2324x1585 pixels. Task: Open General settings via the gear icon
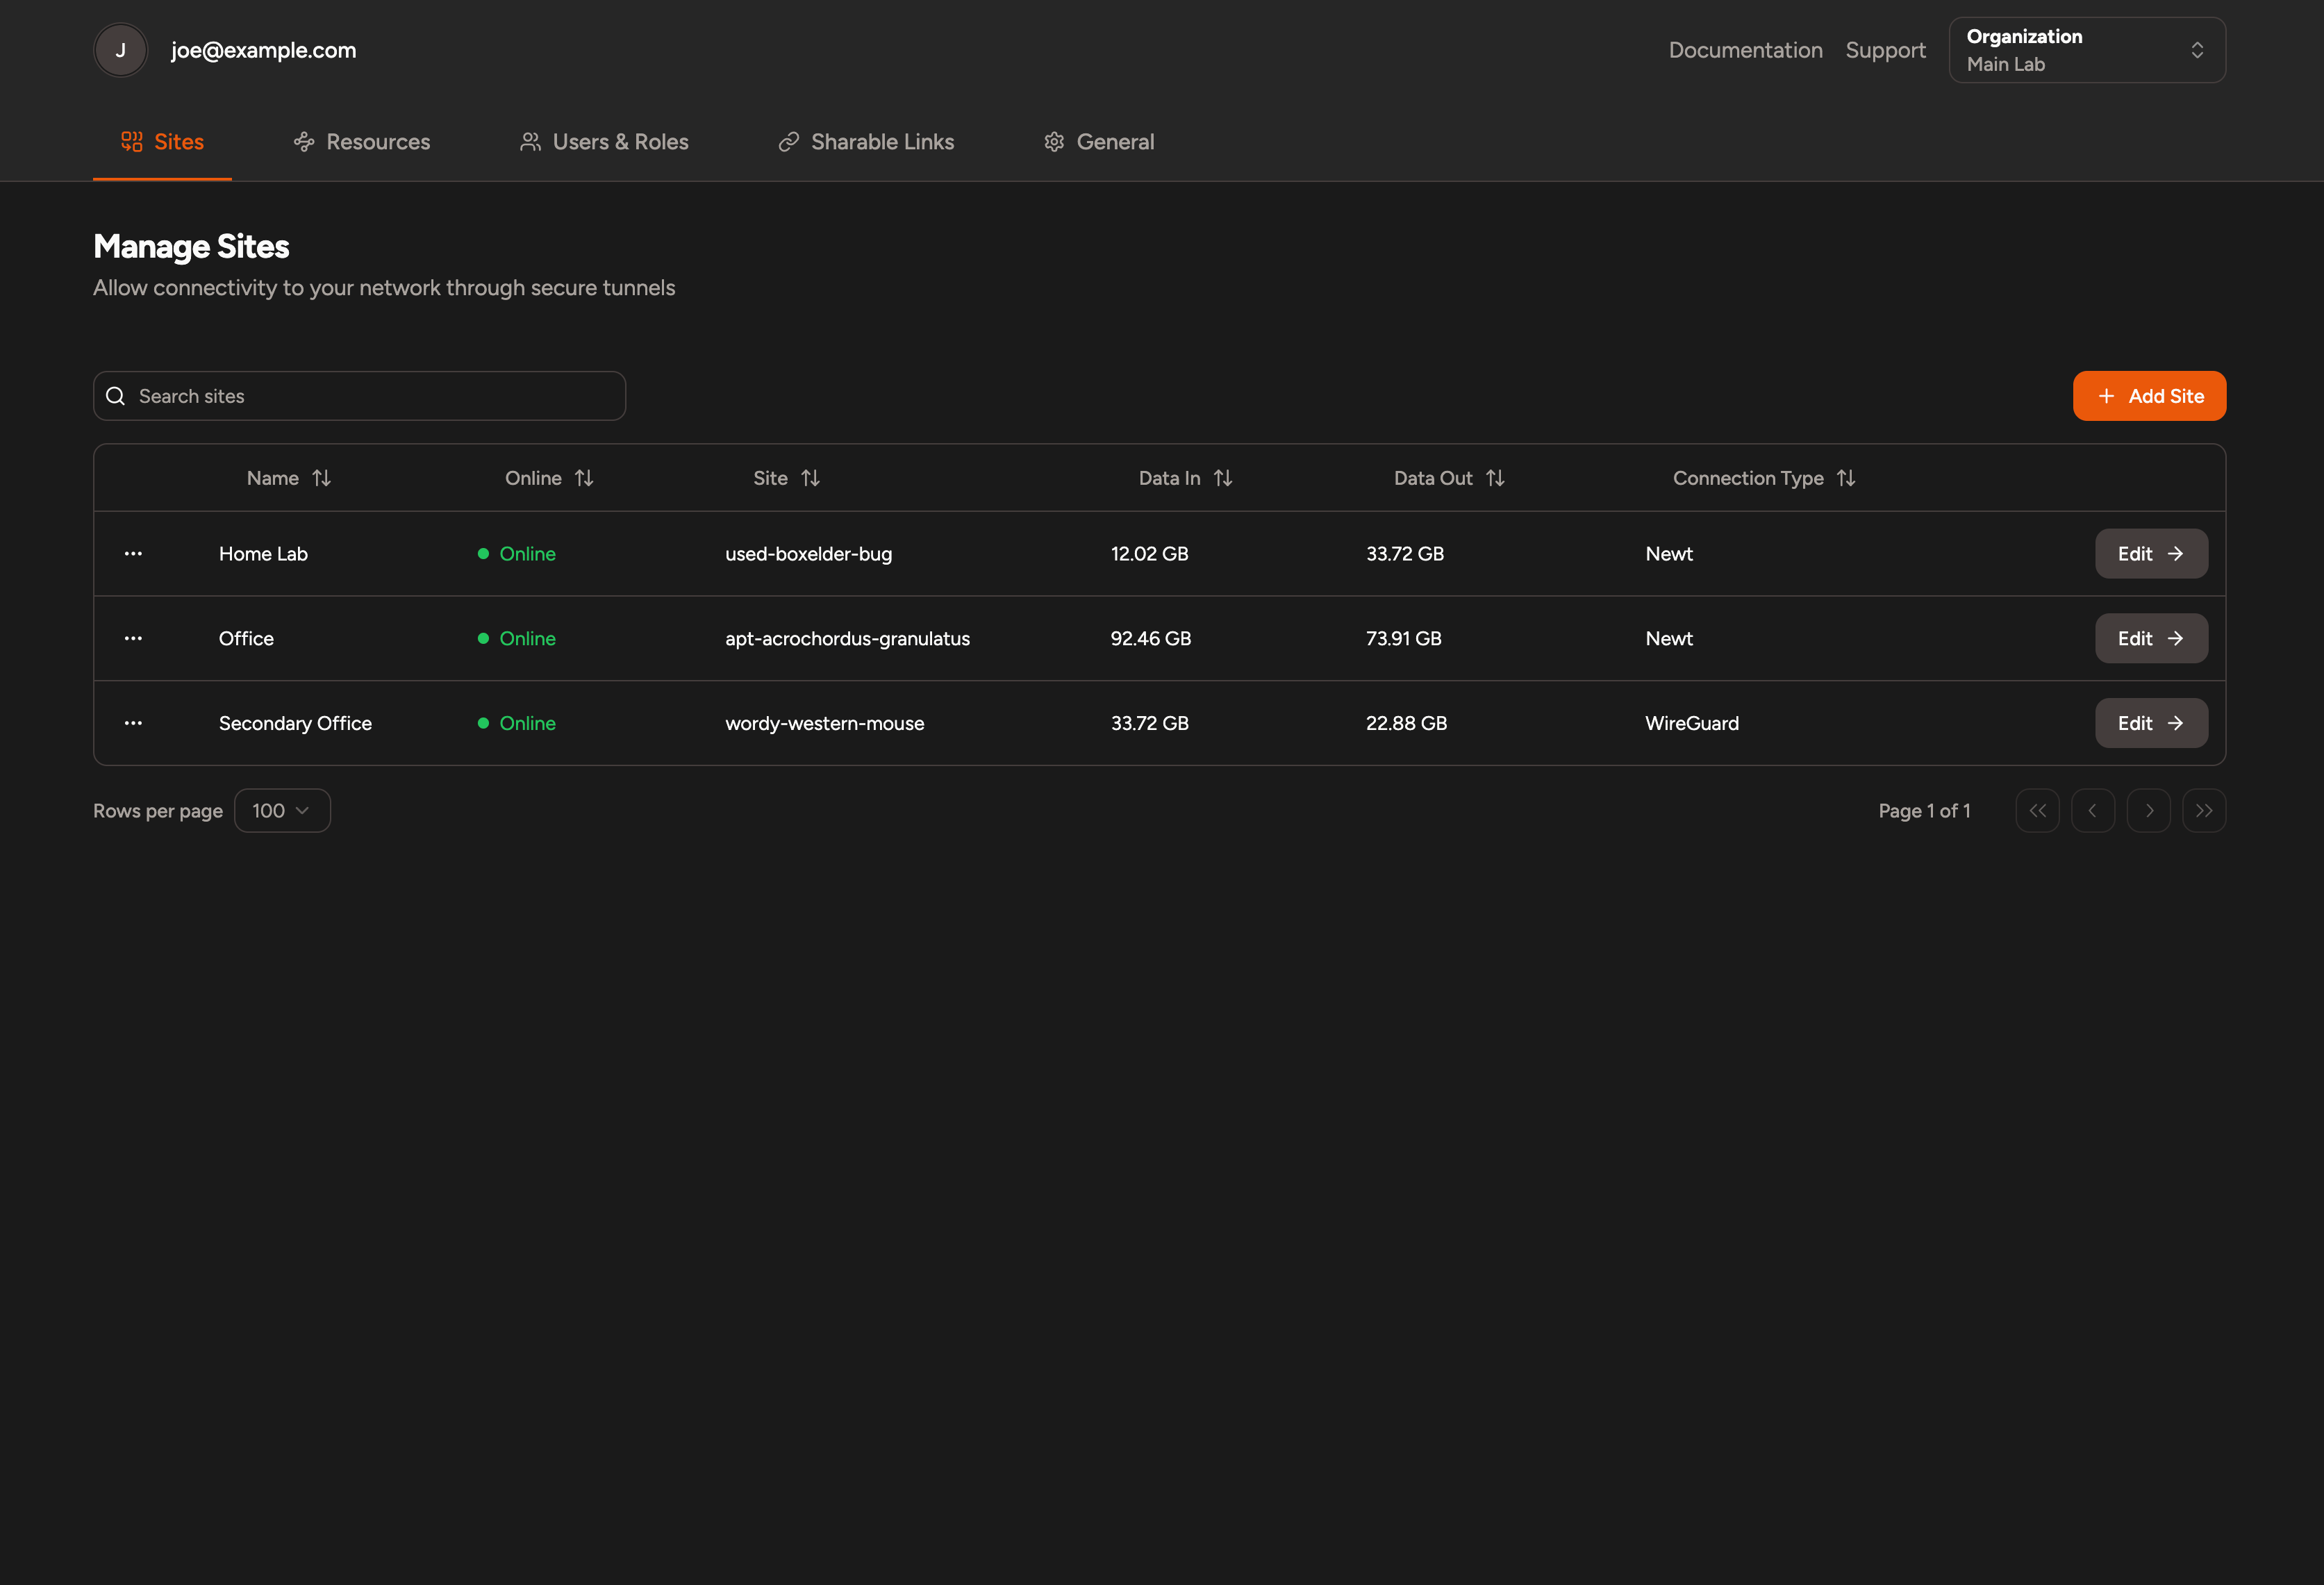click(x=1054, y=142)
